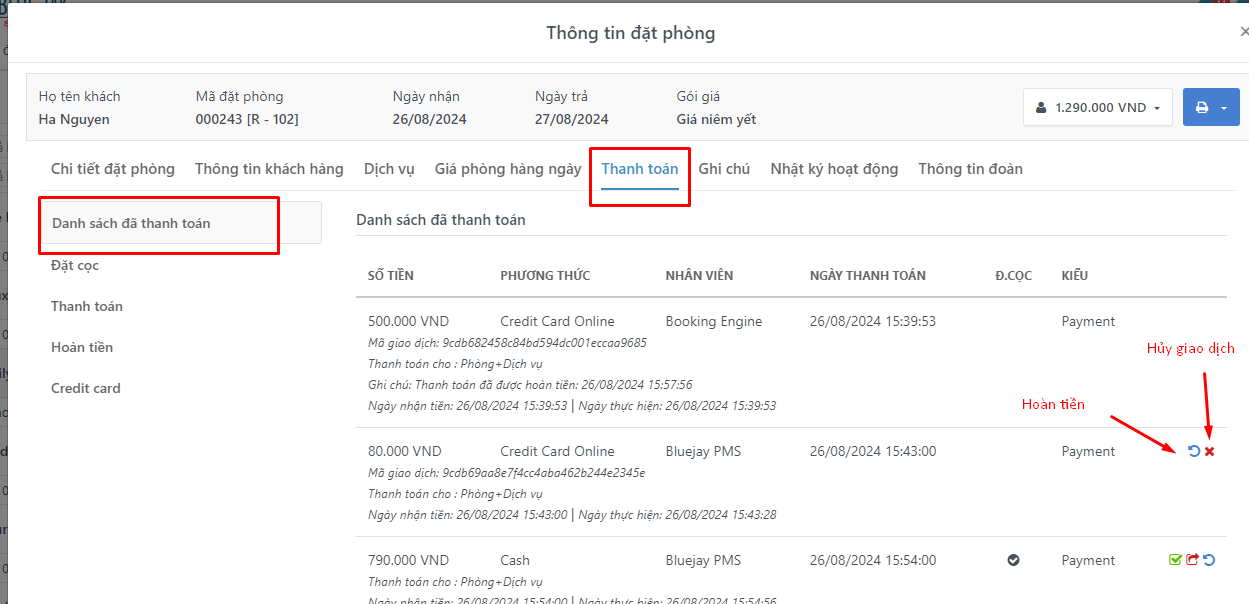This screenshot has height=604, width=1249.
Task: Click the 500.000 VND amount
Action: coord(409,321)
